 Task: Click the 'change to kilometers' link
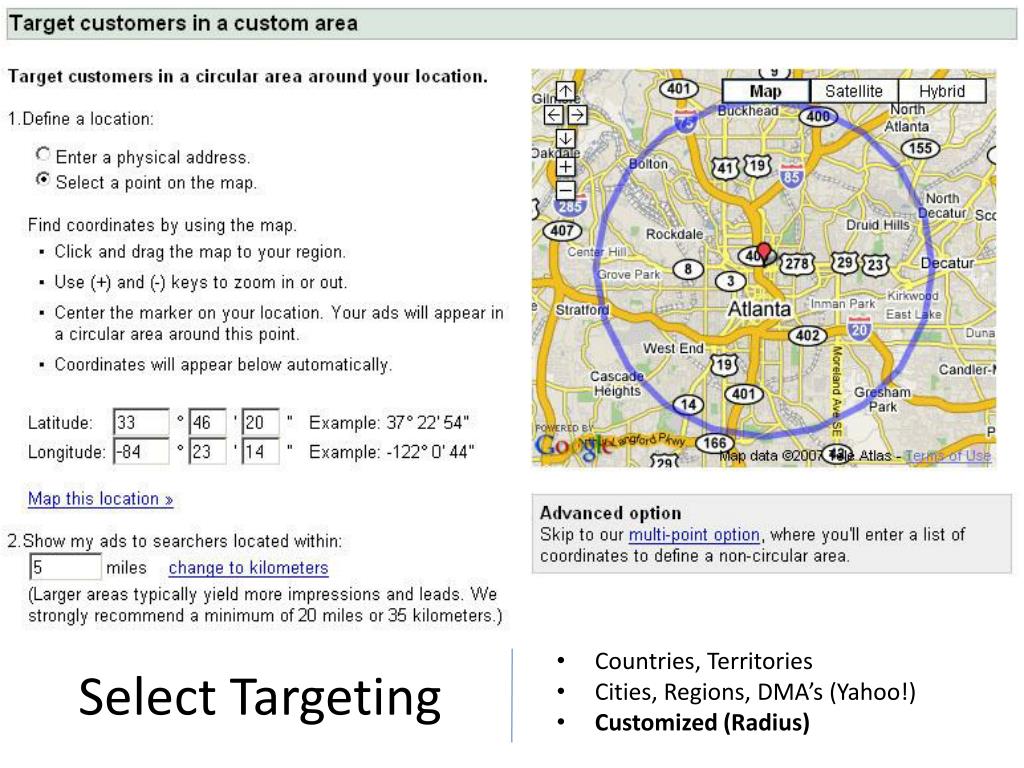[248, 568]
